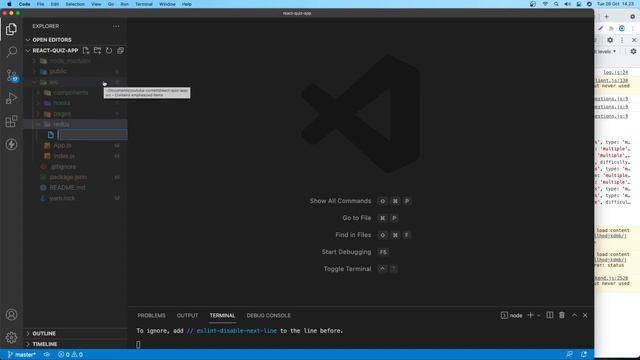The height and width of the screenshot is (360, 640).
Task: Click the log.js:24 source link in the console
Action: click(616, 73)
